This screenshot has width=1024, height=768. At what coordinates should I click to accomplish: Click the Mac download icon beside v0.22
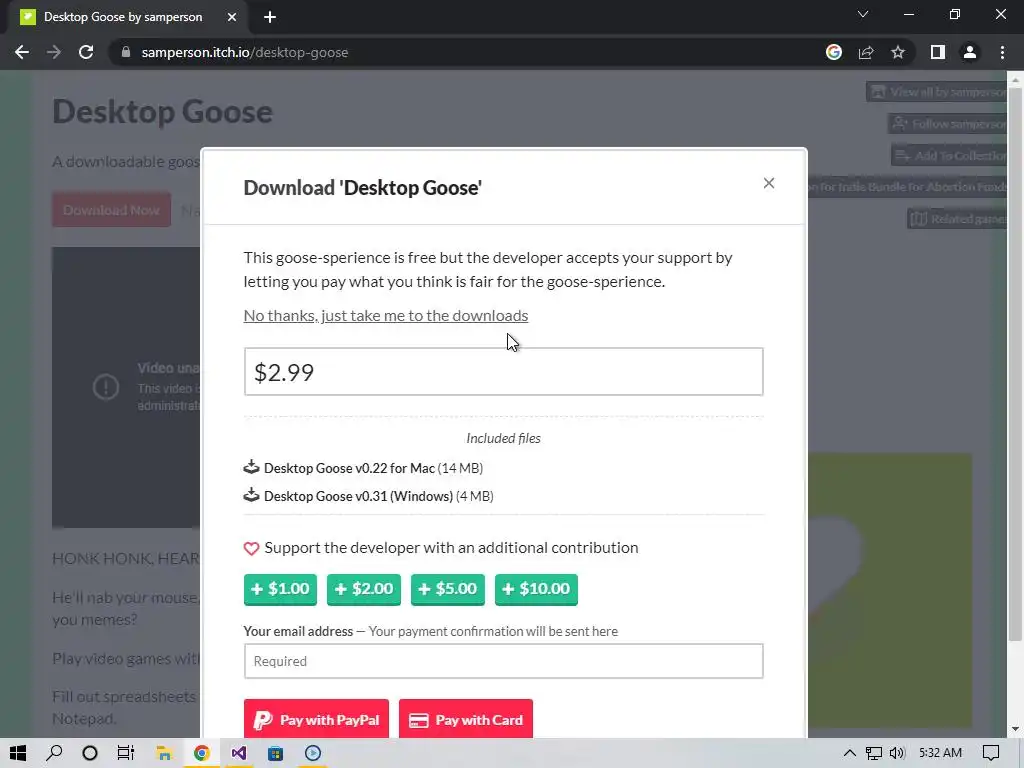click(x=251, y=467)
